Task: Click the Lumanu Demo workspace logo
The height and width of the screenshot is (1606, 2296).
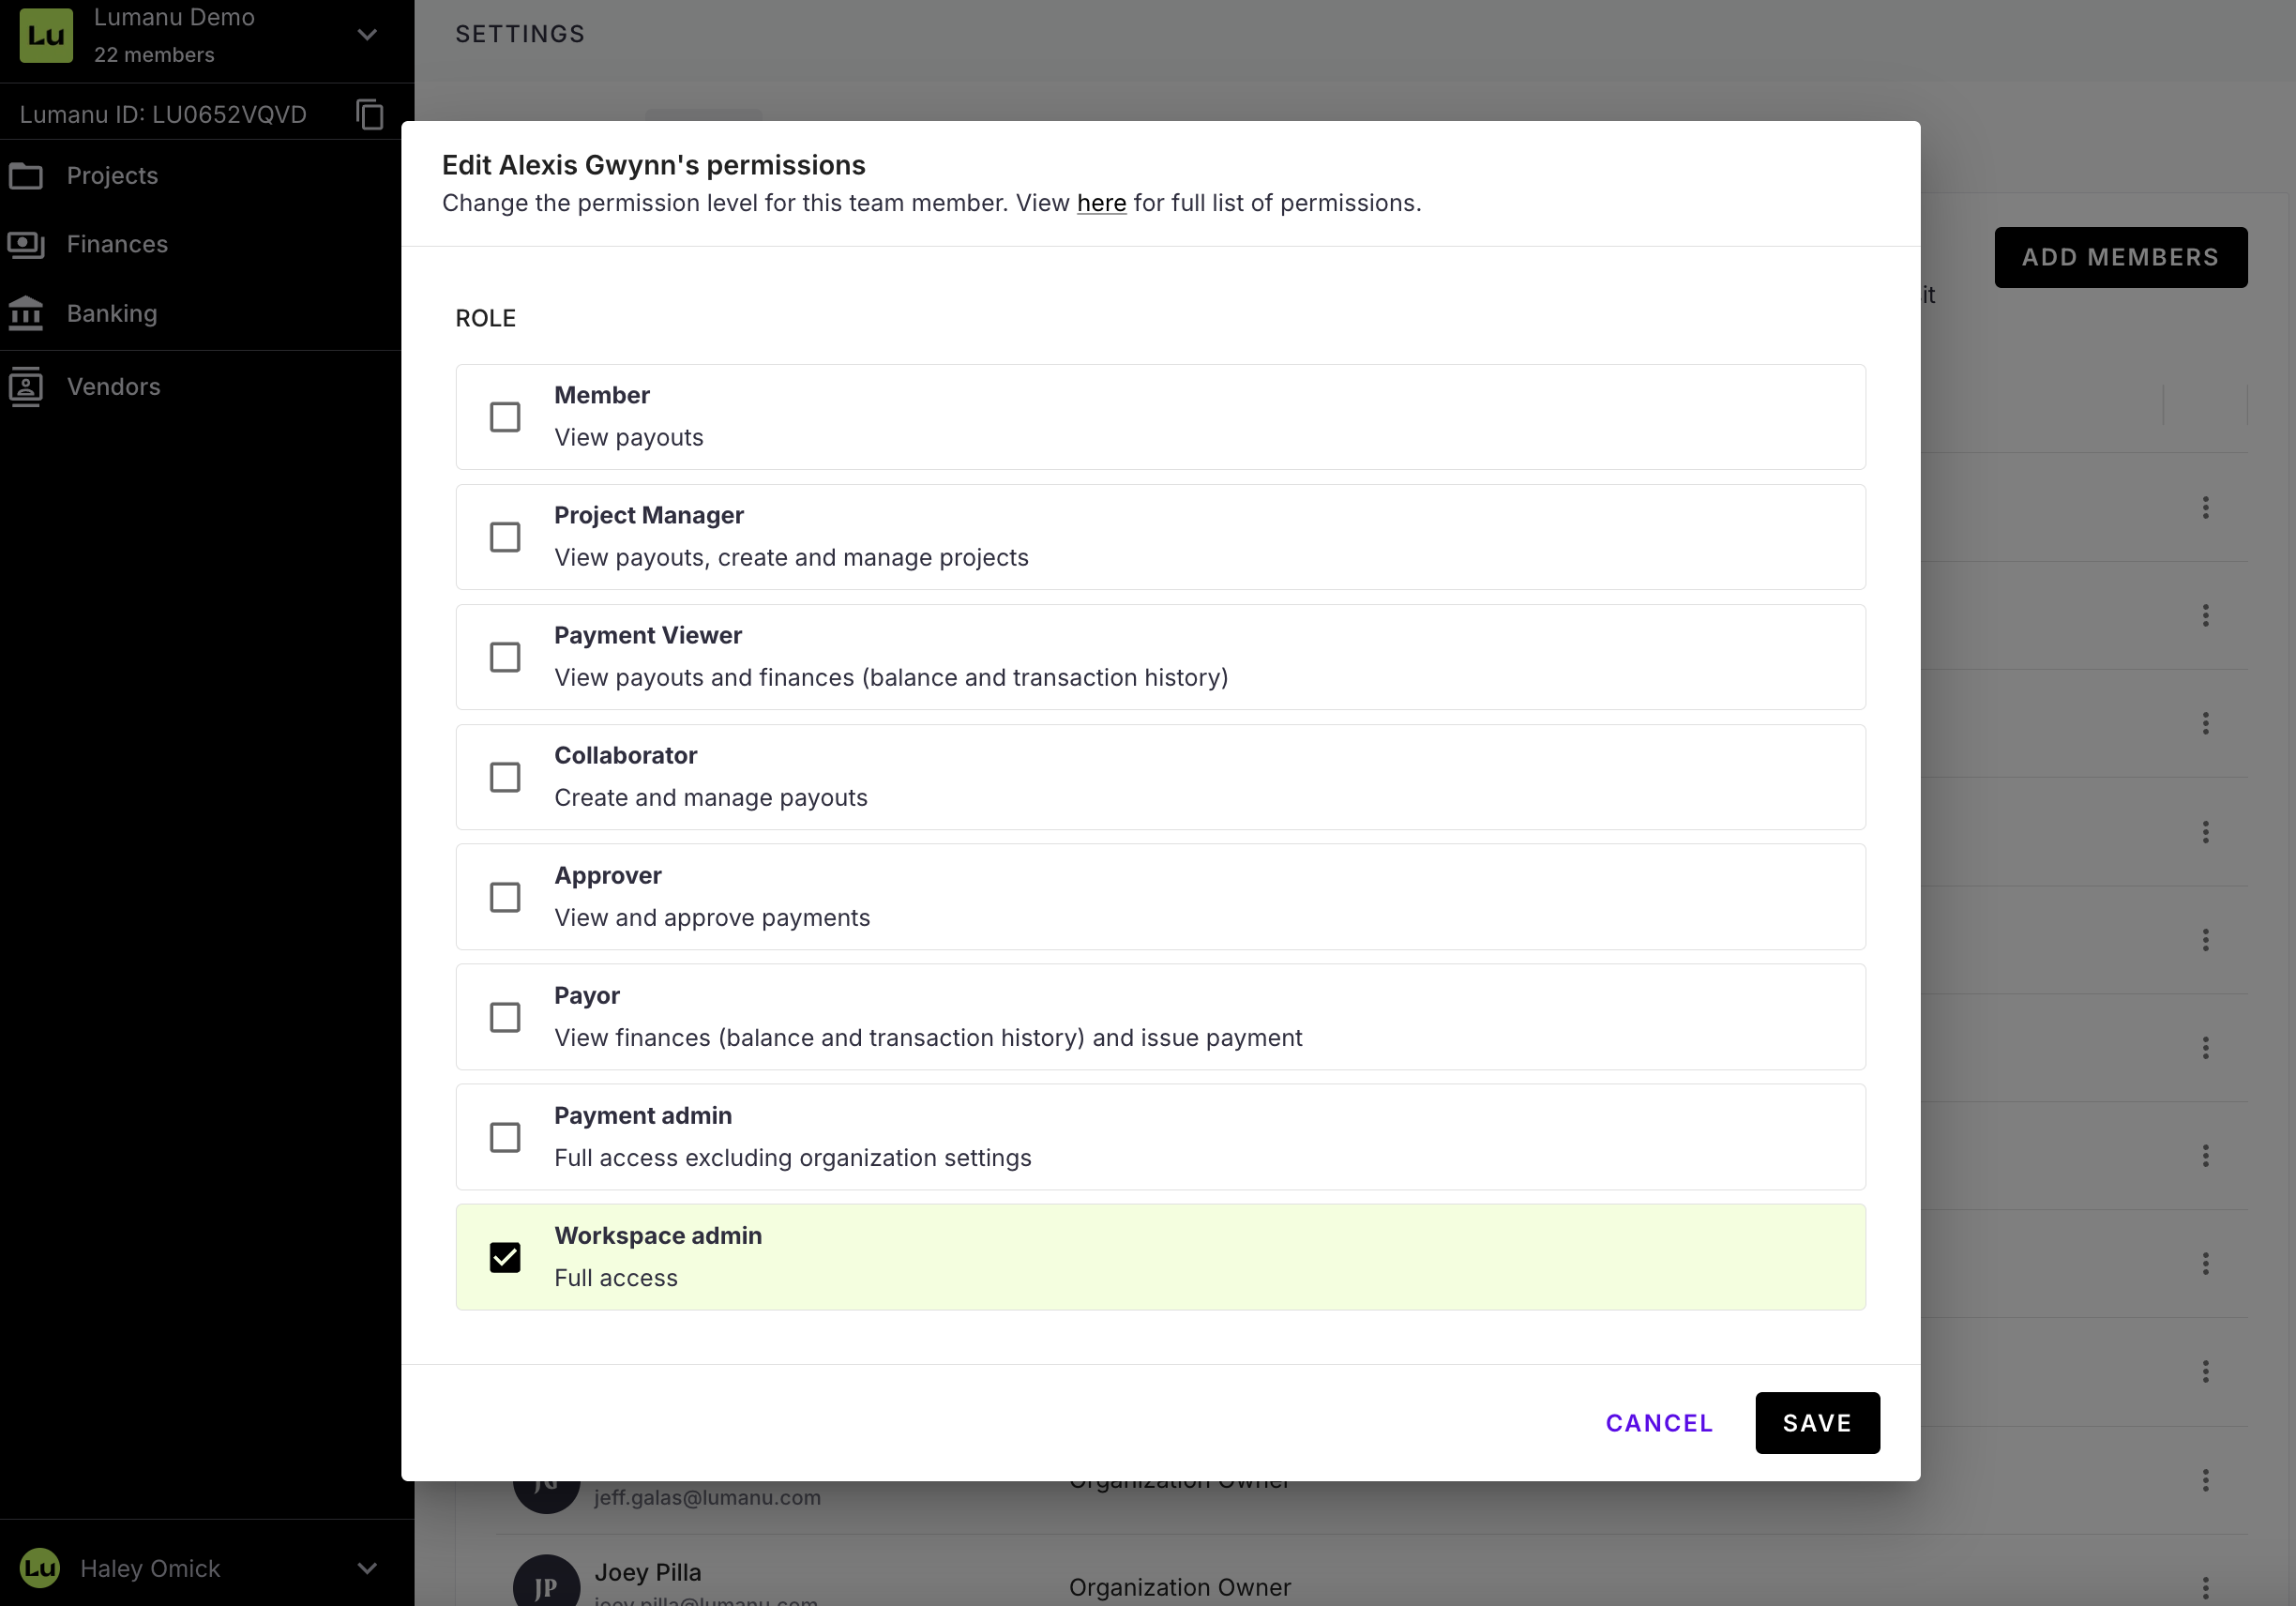Action: coord(46,35)
